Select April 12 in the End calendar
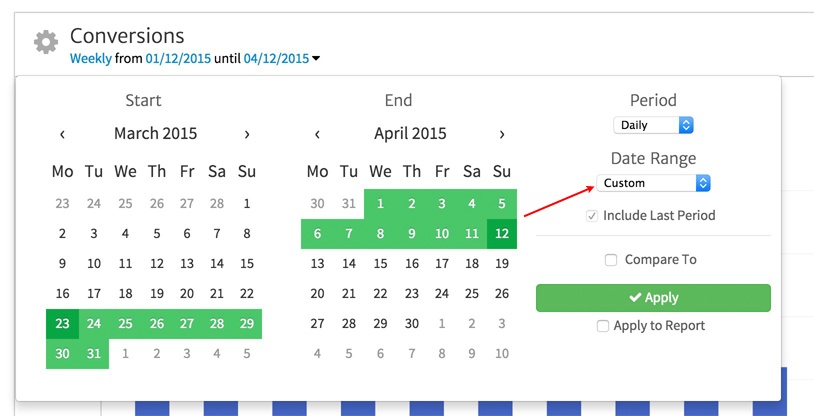 click(x=502, y=234)
